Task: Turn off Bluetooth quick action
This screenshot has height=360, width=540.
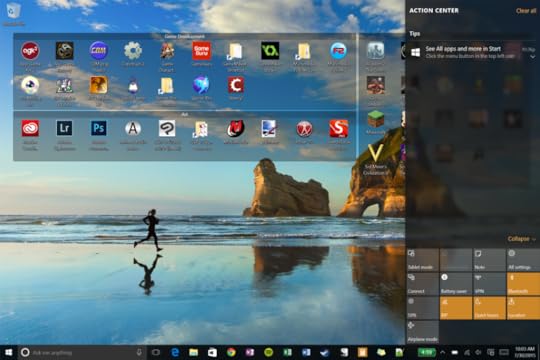Action: 523,284
